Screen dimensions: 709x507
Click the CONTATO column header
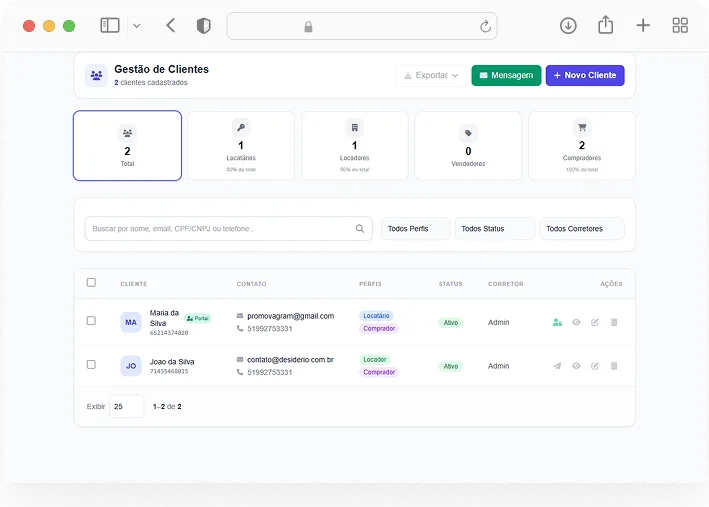251,284
